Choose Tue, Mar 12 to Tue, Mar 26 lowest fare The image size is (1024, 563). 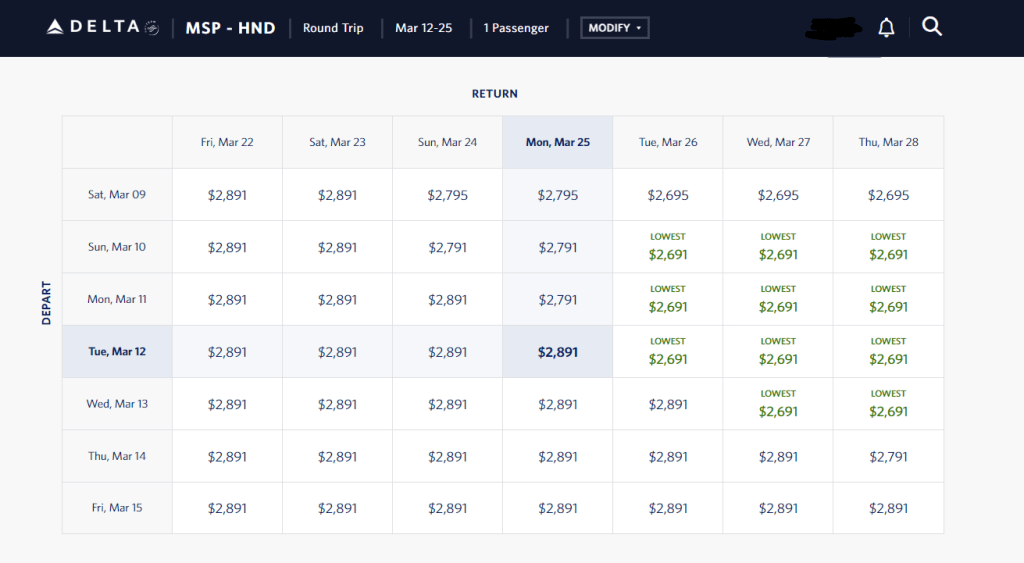668,352
